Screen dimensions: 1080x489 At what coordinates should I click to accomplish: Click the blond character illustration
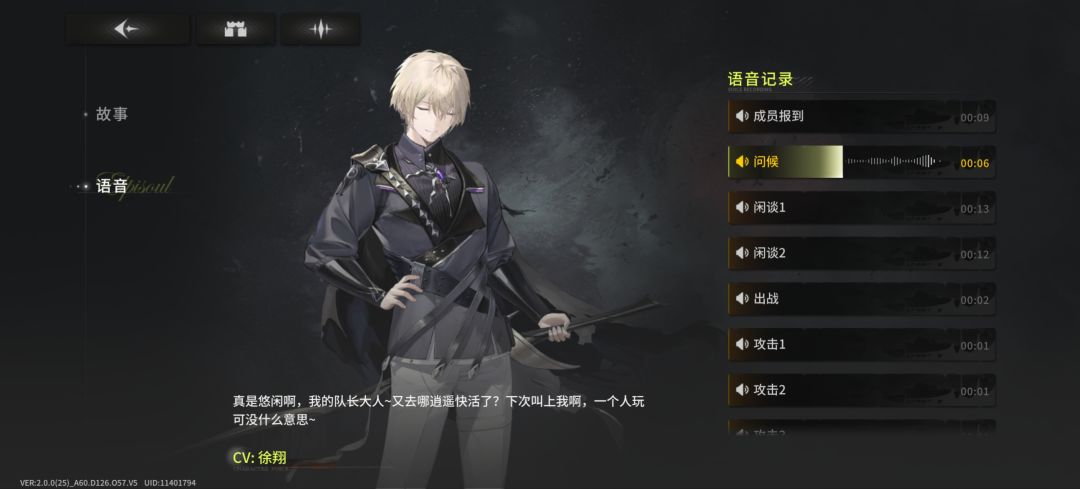[434, 262]
